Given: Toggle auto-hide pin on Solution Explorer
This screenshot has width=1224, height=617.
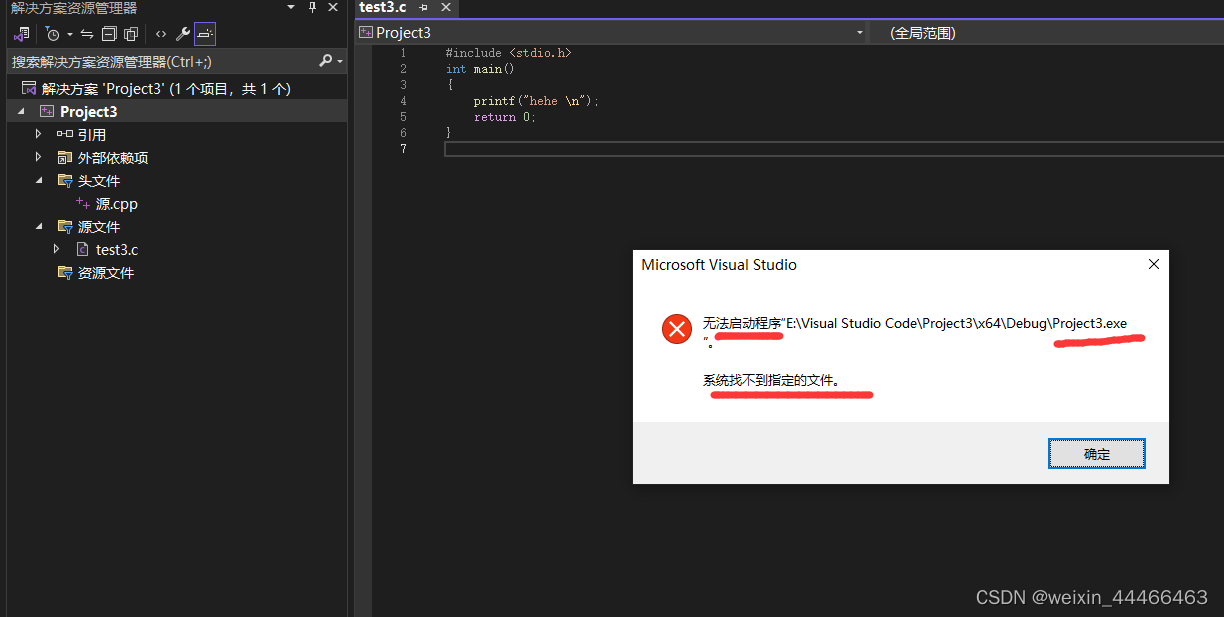Looking at the screenshot, I should pos(312,8).
